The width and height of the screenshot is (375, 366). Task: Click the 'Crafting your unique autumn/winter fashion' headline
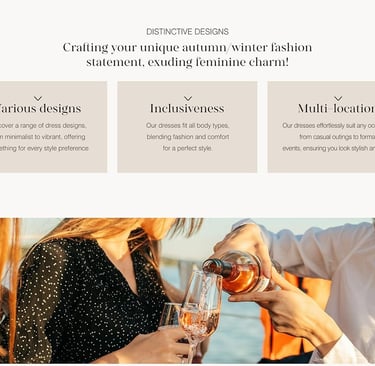[187, 47]
